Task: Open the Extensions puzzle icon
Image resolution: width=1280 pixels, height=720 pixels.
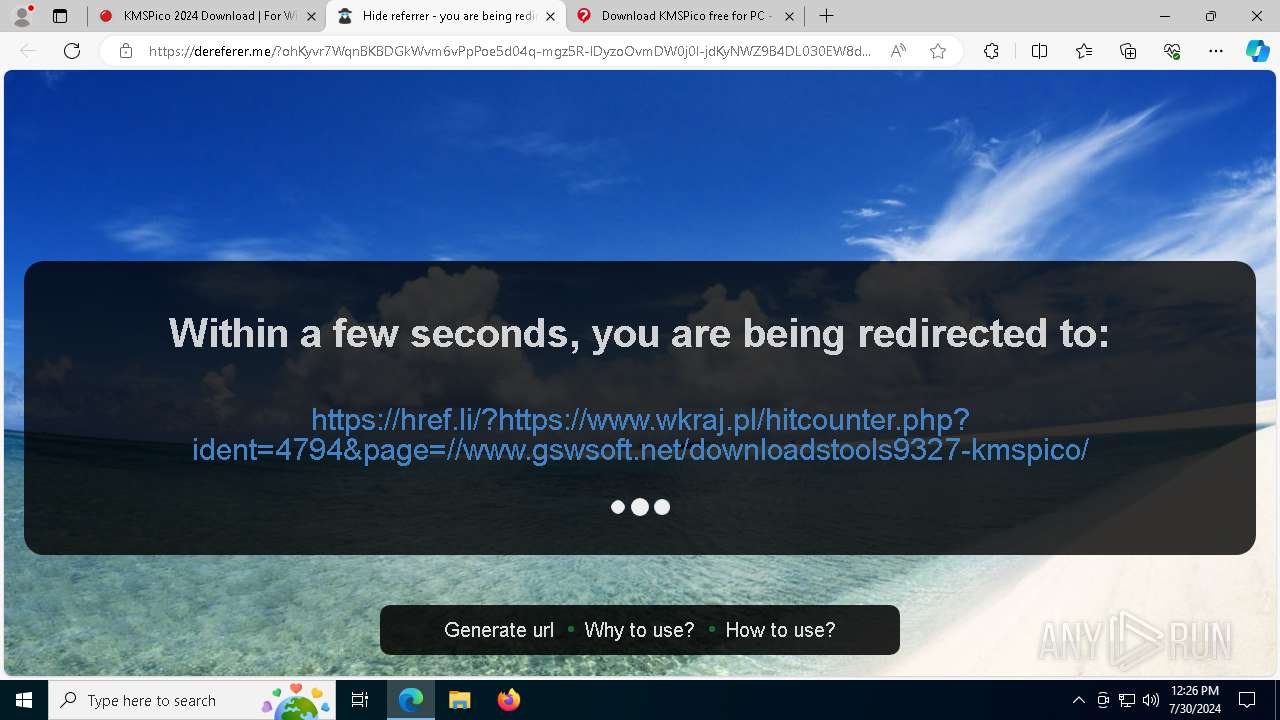Action: [x=991, y=51]
